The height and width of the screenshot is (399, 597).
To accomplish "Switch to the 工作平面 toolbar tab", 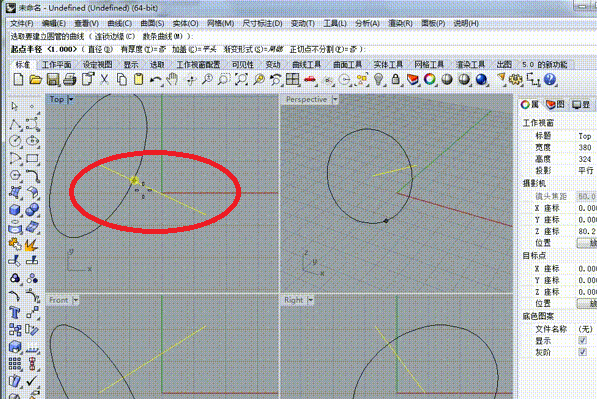I will [57, 65].
